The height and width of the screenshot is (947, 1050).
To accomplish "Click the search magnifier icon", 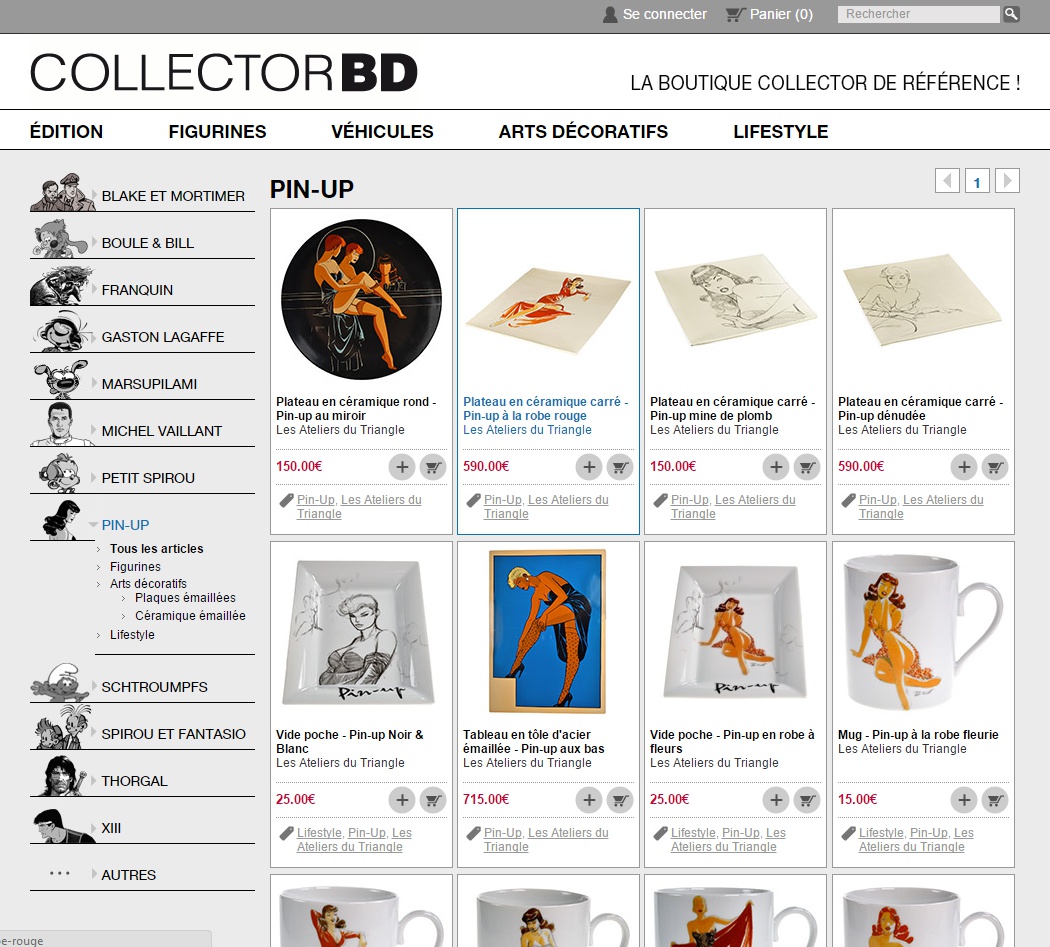I will tap(1011, 14).
